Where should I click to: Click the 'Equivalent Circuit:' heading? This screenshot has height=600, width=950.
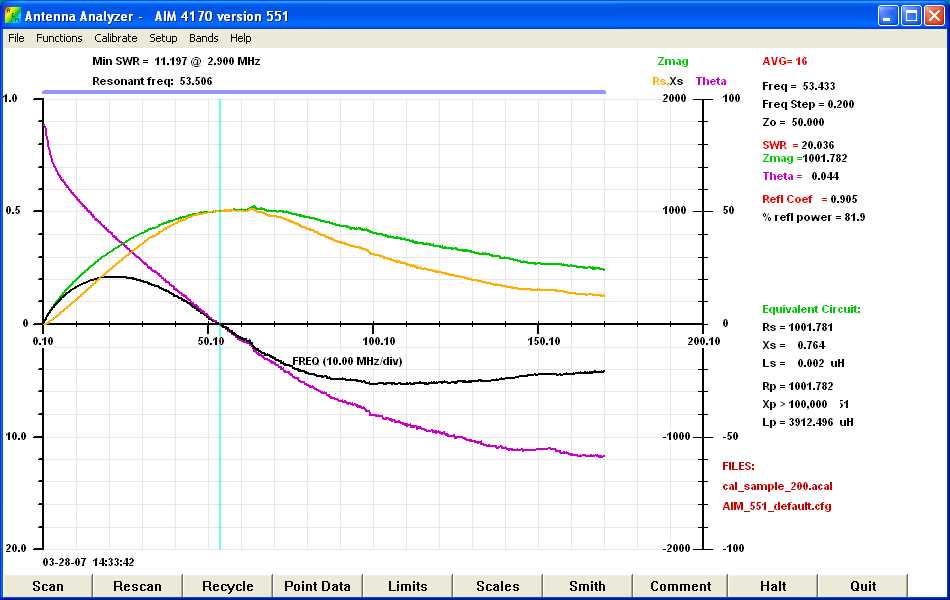click(x=811, y=309)
